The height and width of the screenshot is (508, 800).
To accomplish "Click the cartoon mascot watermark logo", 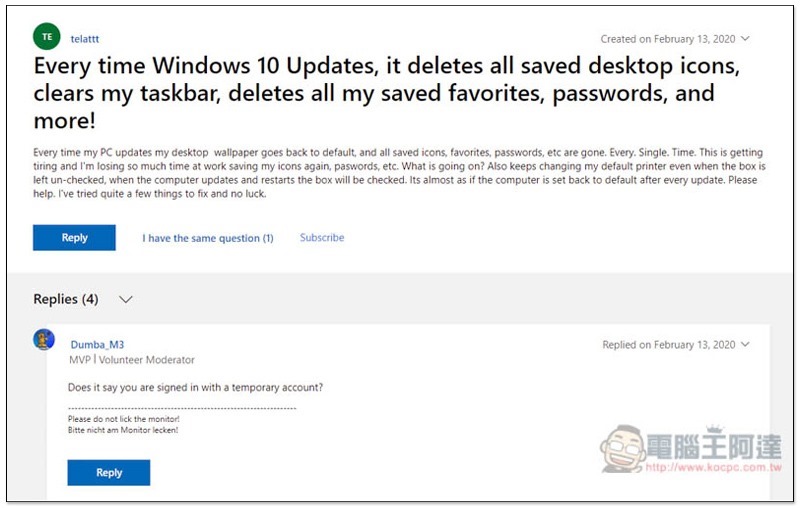I will click(x=622, y=450).
